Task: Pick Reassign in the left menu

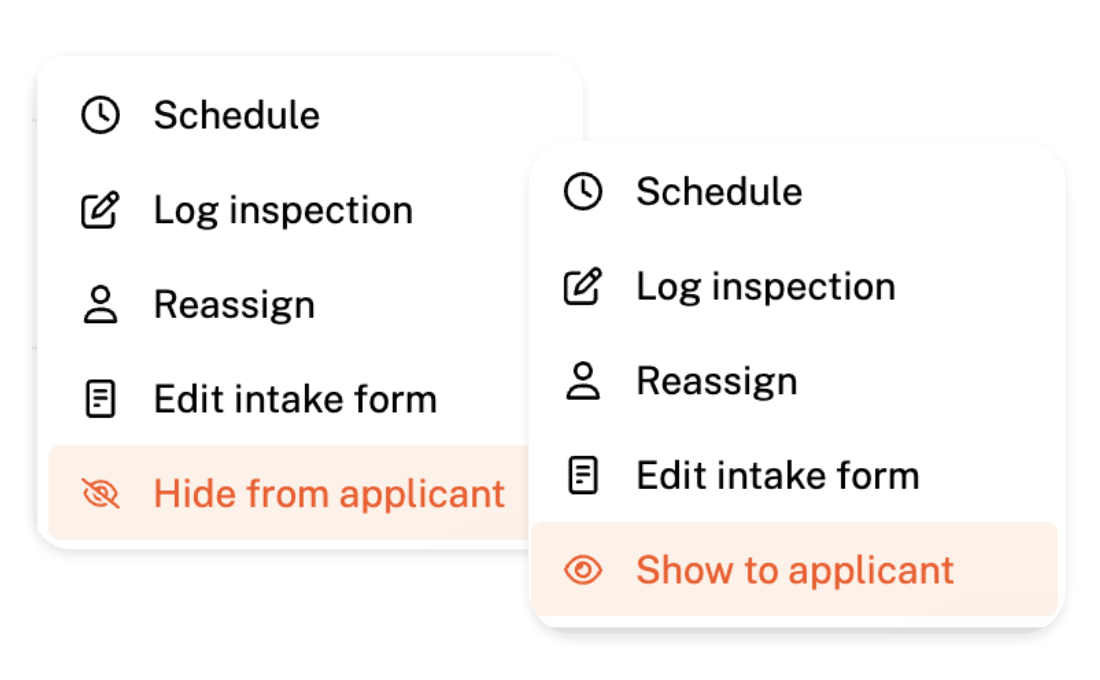Action: 234,306
